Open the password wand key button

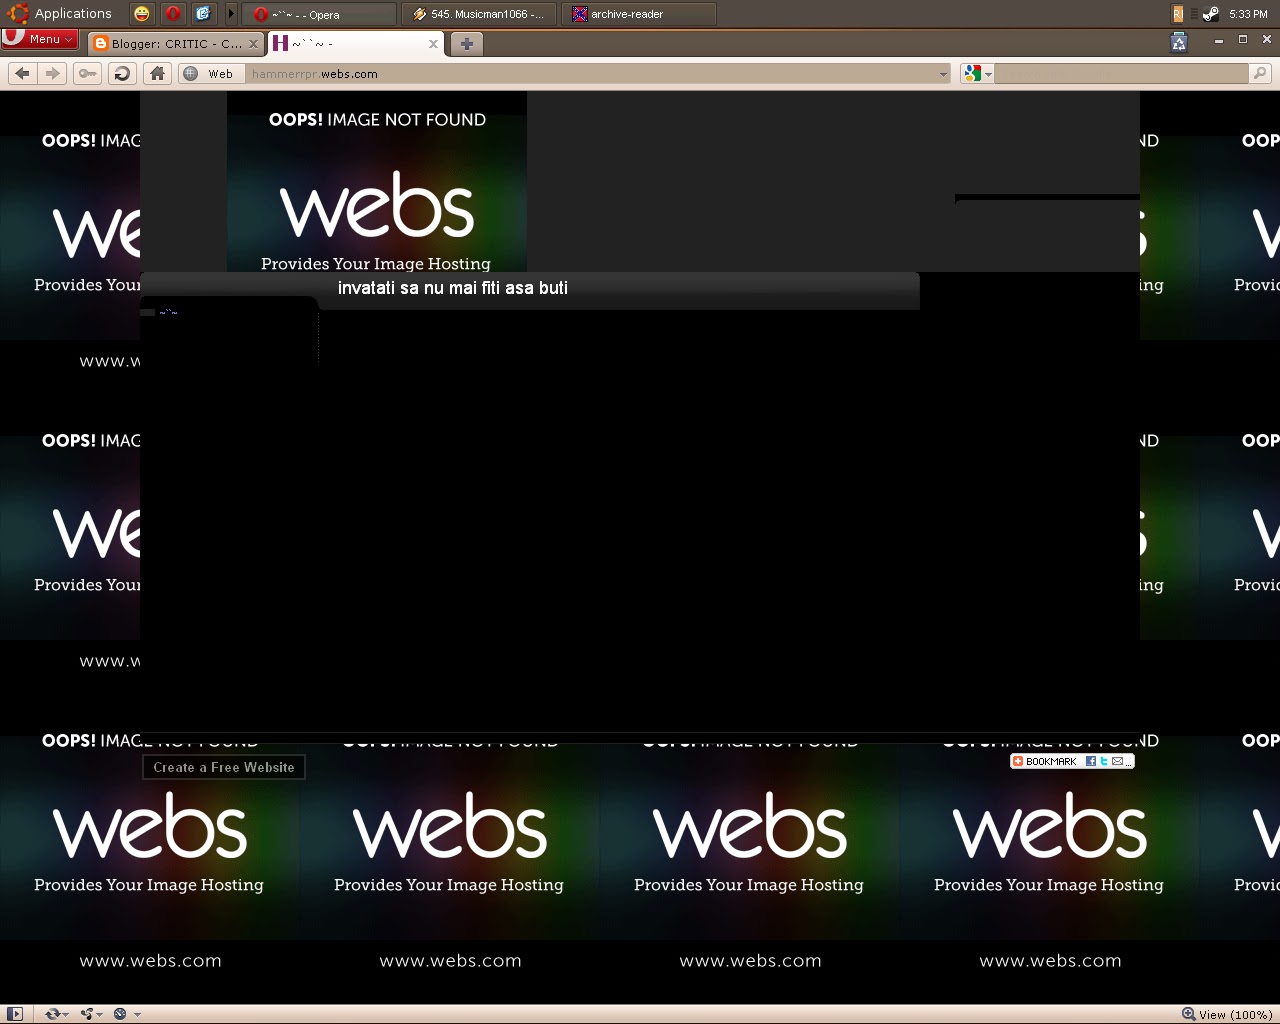(x=88, y=73)
